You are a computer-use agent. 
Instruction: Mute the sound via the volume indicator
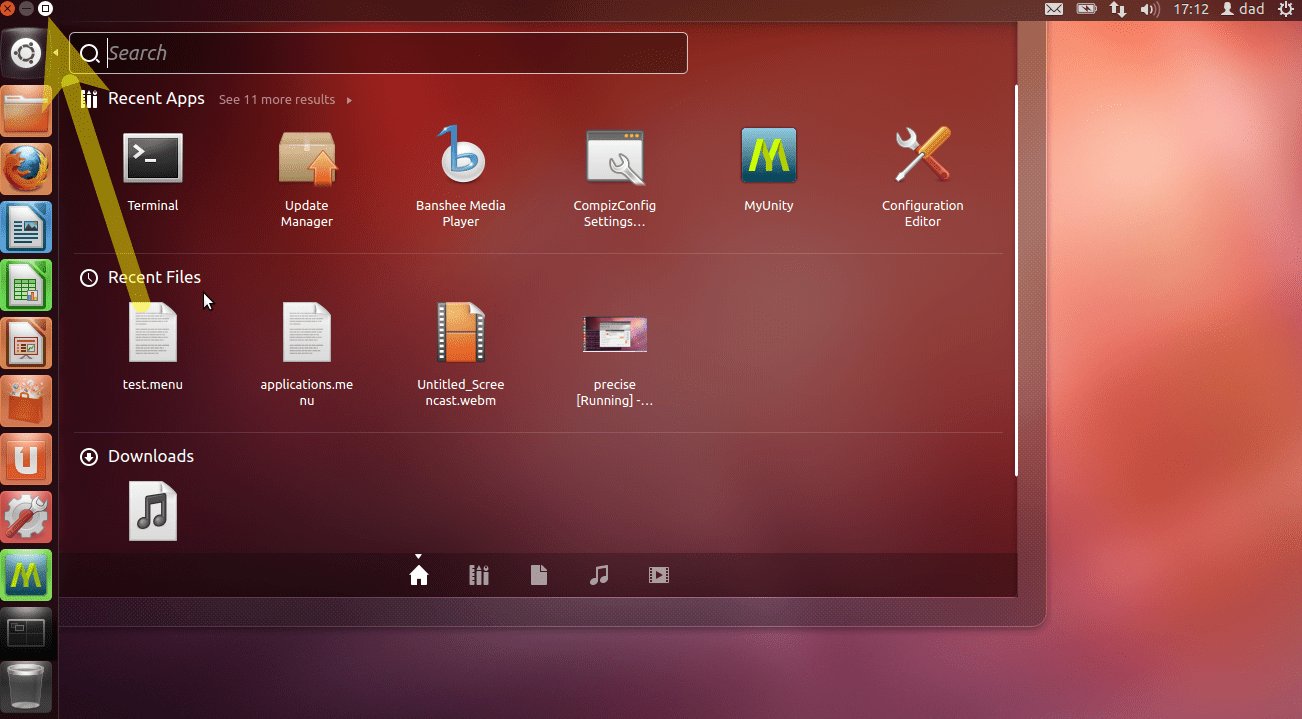tap(1150, 9)
